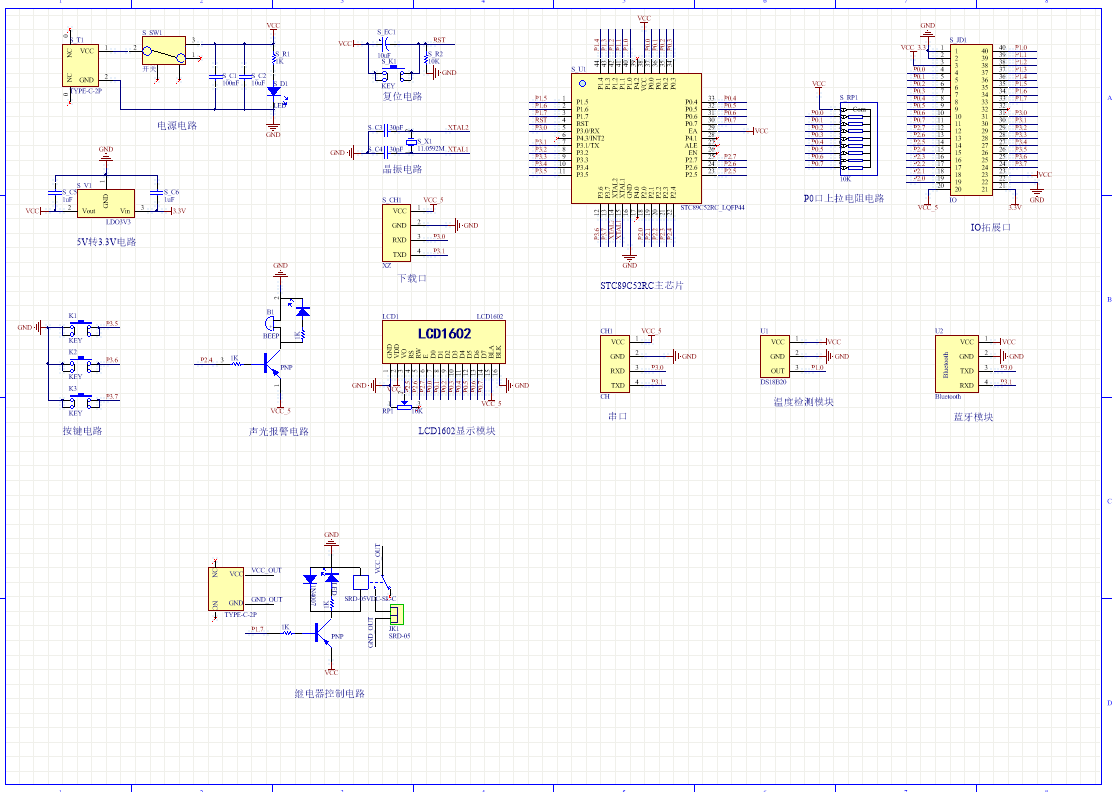Select the S_JD1 IO expansion header
Screen dimensions: 1112x792
970,118
